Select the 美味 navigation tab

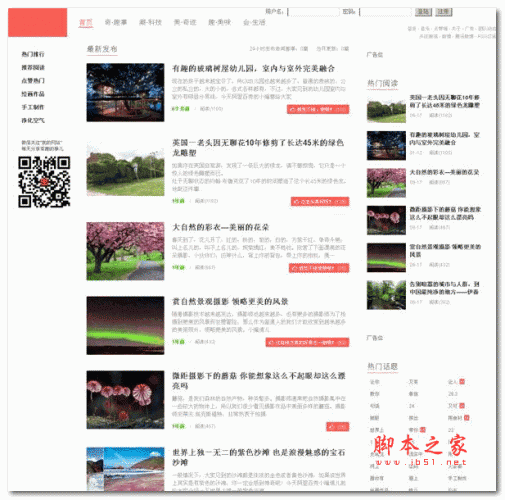click(220, 22)
